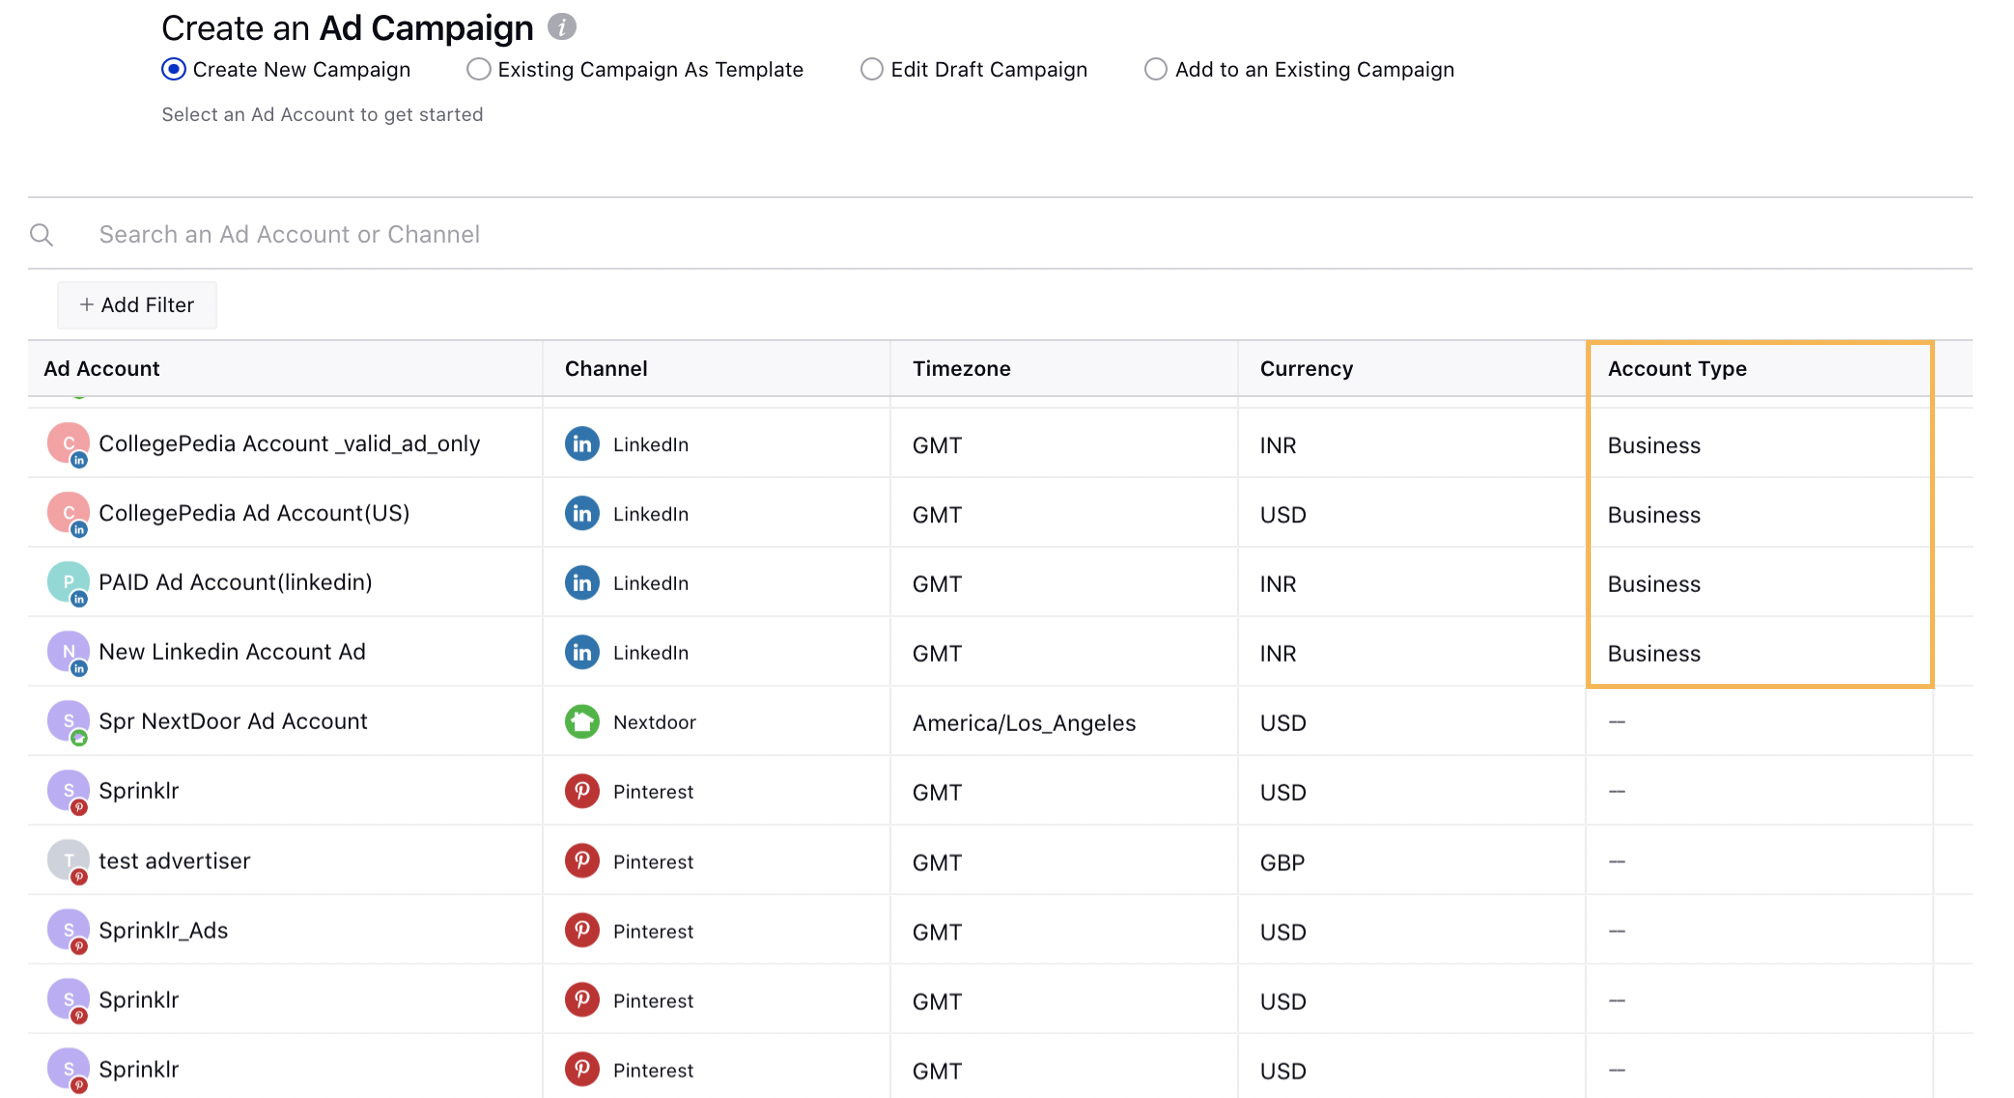
Task: Click Business type in New Linkedin Account Ad row
Action: pos(1654,654)
